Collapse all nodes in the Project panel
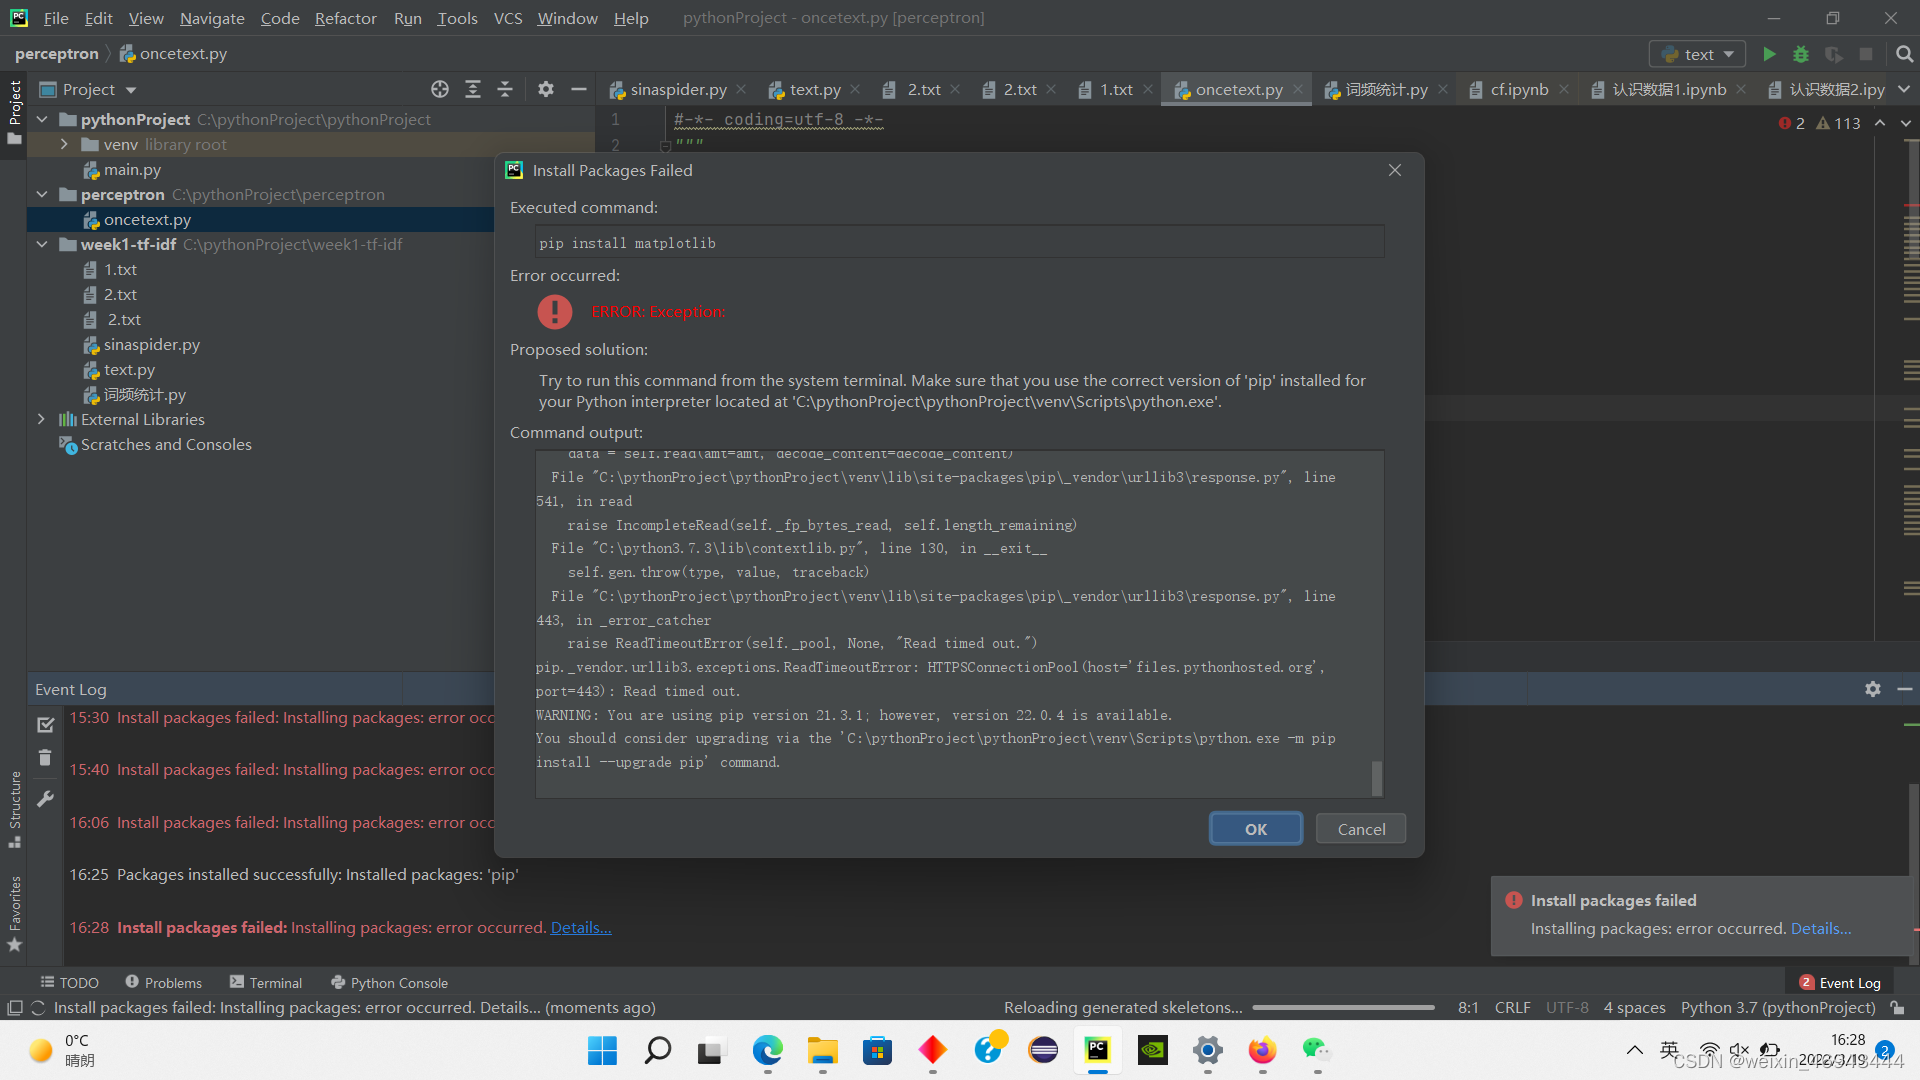This screenshot has height=1080, width=1920. tap(505, 89)
